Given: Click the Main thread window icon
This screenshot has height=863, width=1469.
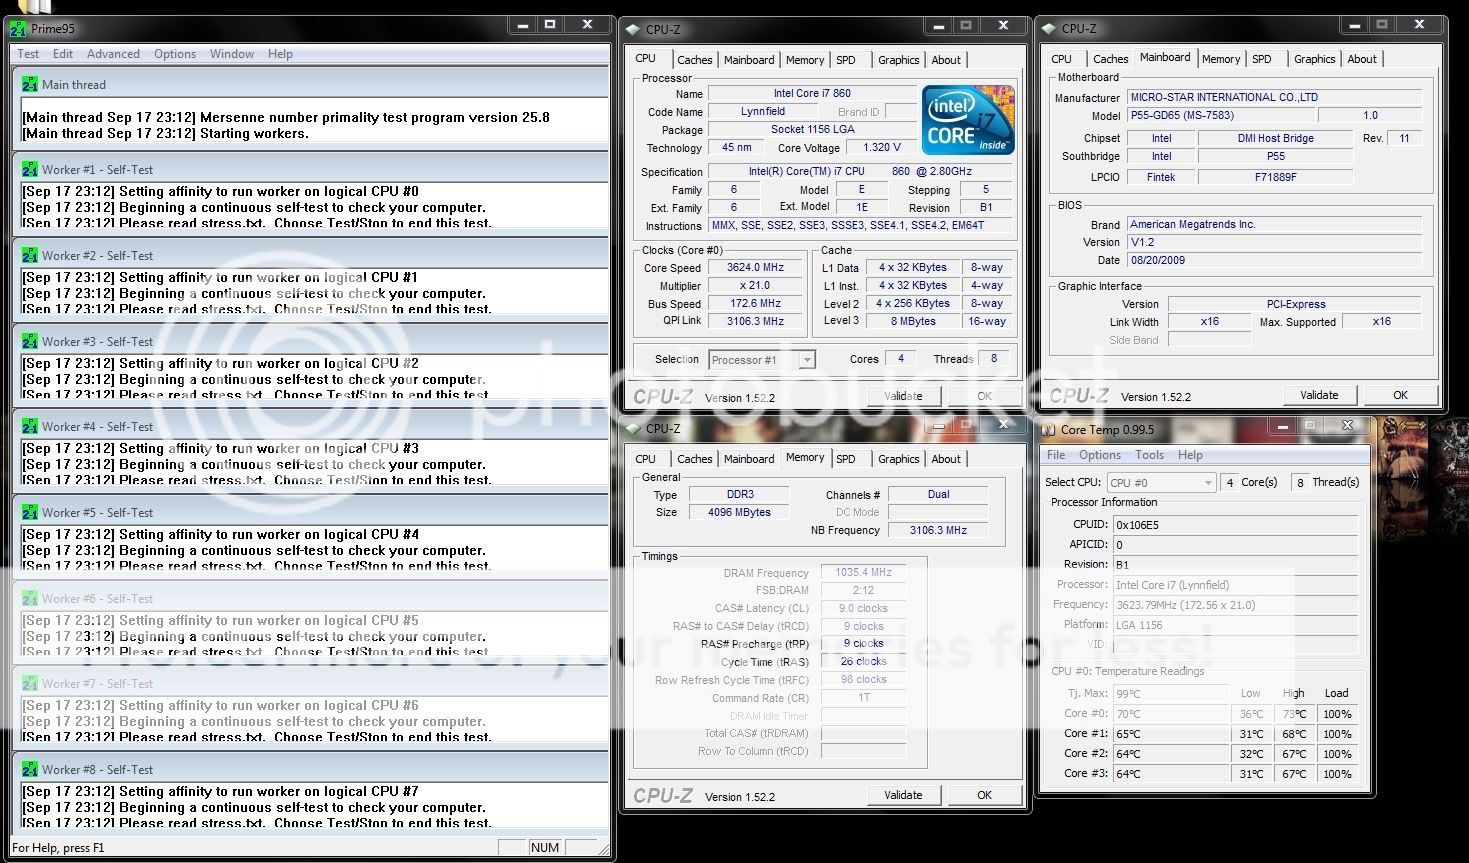Looking at the screenshot, I should (x=30, y=85).
